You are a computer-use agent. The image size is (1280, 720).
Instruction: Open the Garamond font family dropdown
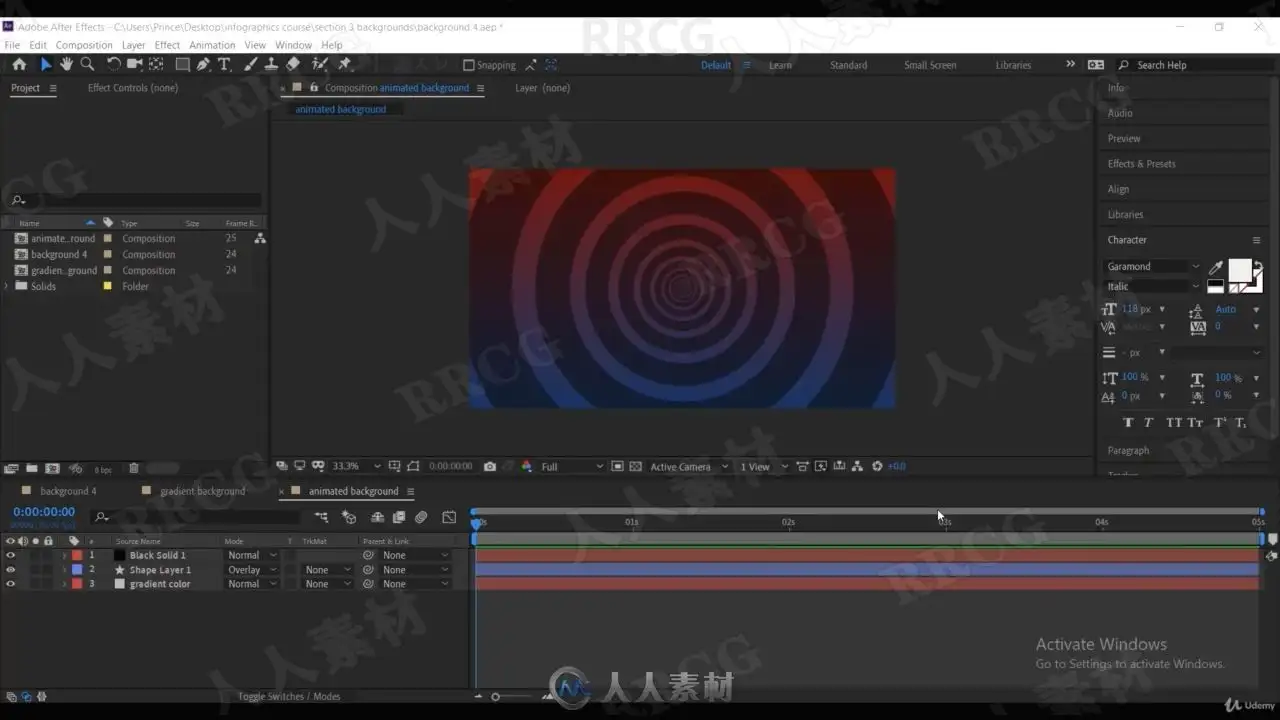(x=1152, y=267)
